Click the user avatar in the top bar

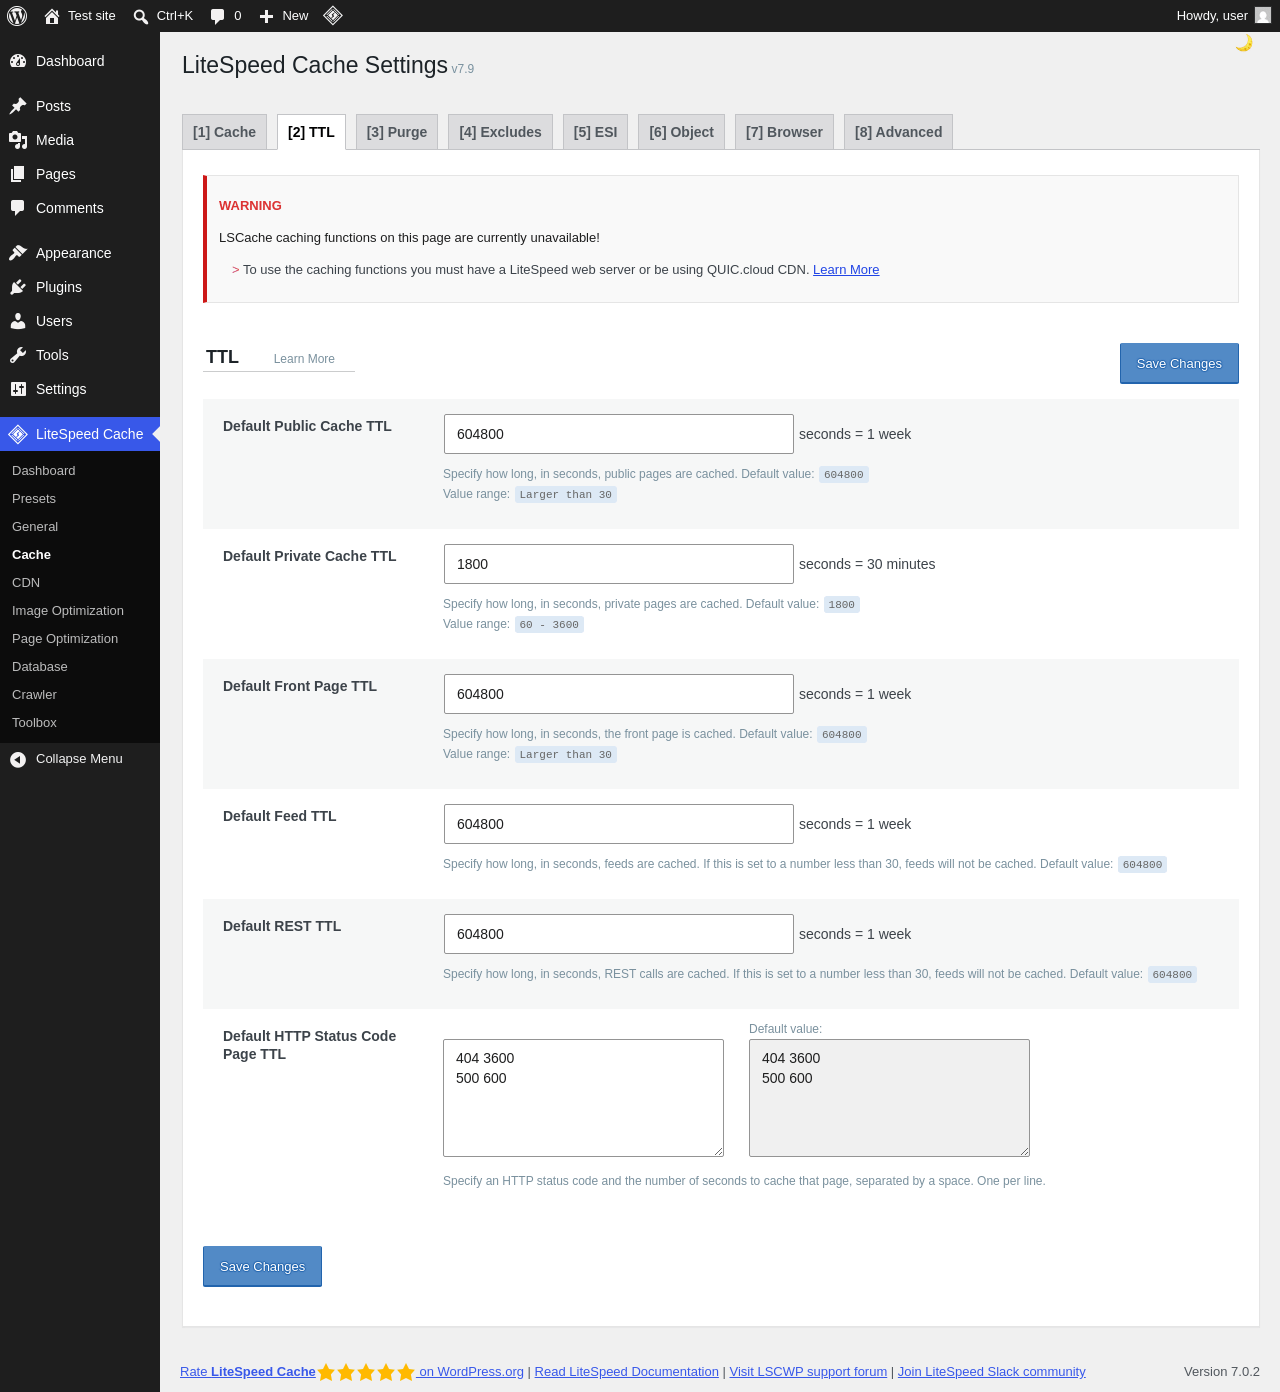pyautogui.click(x=1263, y=15)
